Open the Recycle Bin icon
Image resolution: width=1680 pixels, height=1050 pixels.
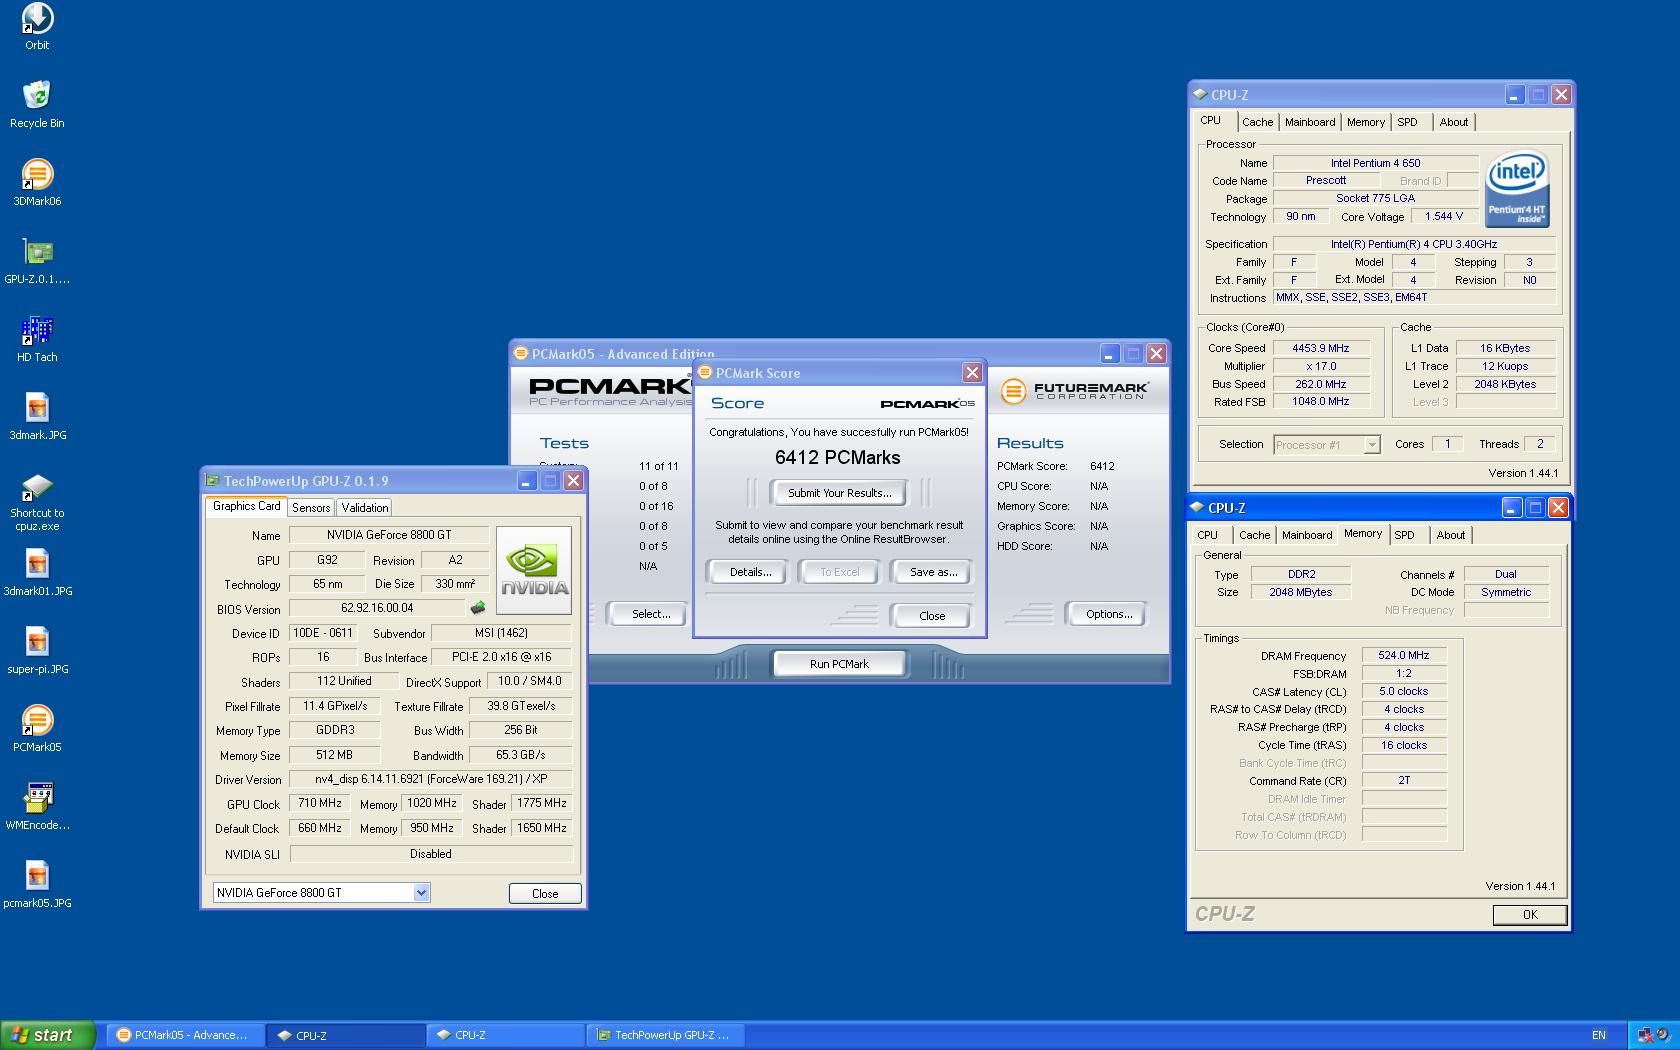click(37, 104)
